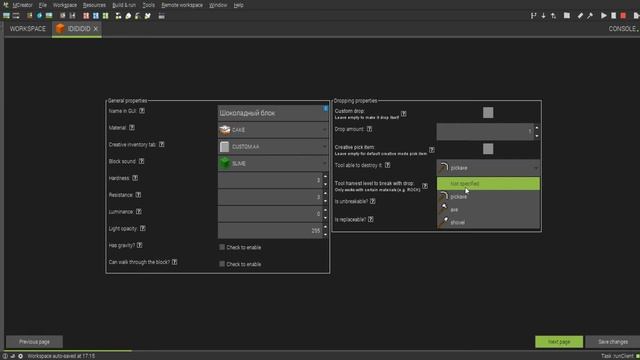The width and height of the screenshot is (640, 360).
Task: Increase the Light opacity stepper
Action: 325,227
